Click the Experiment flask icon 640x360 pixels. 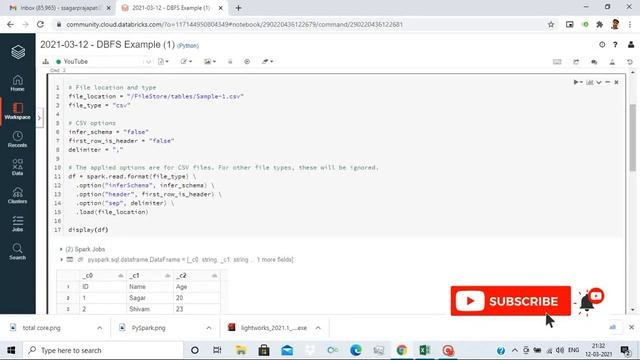click(x=612, y=62)
